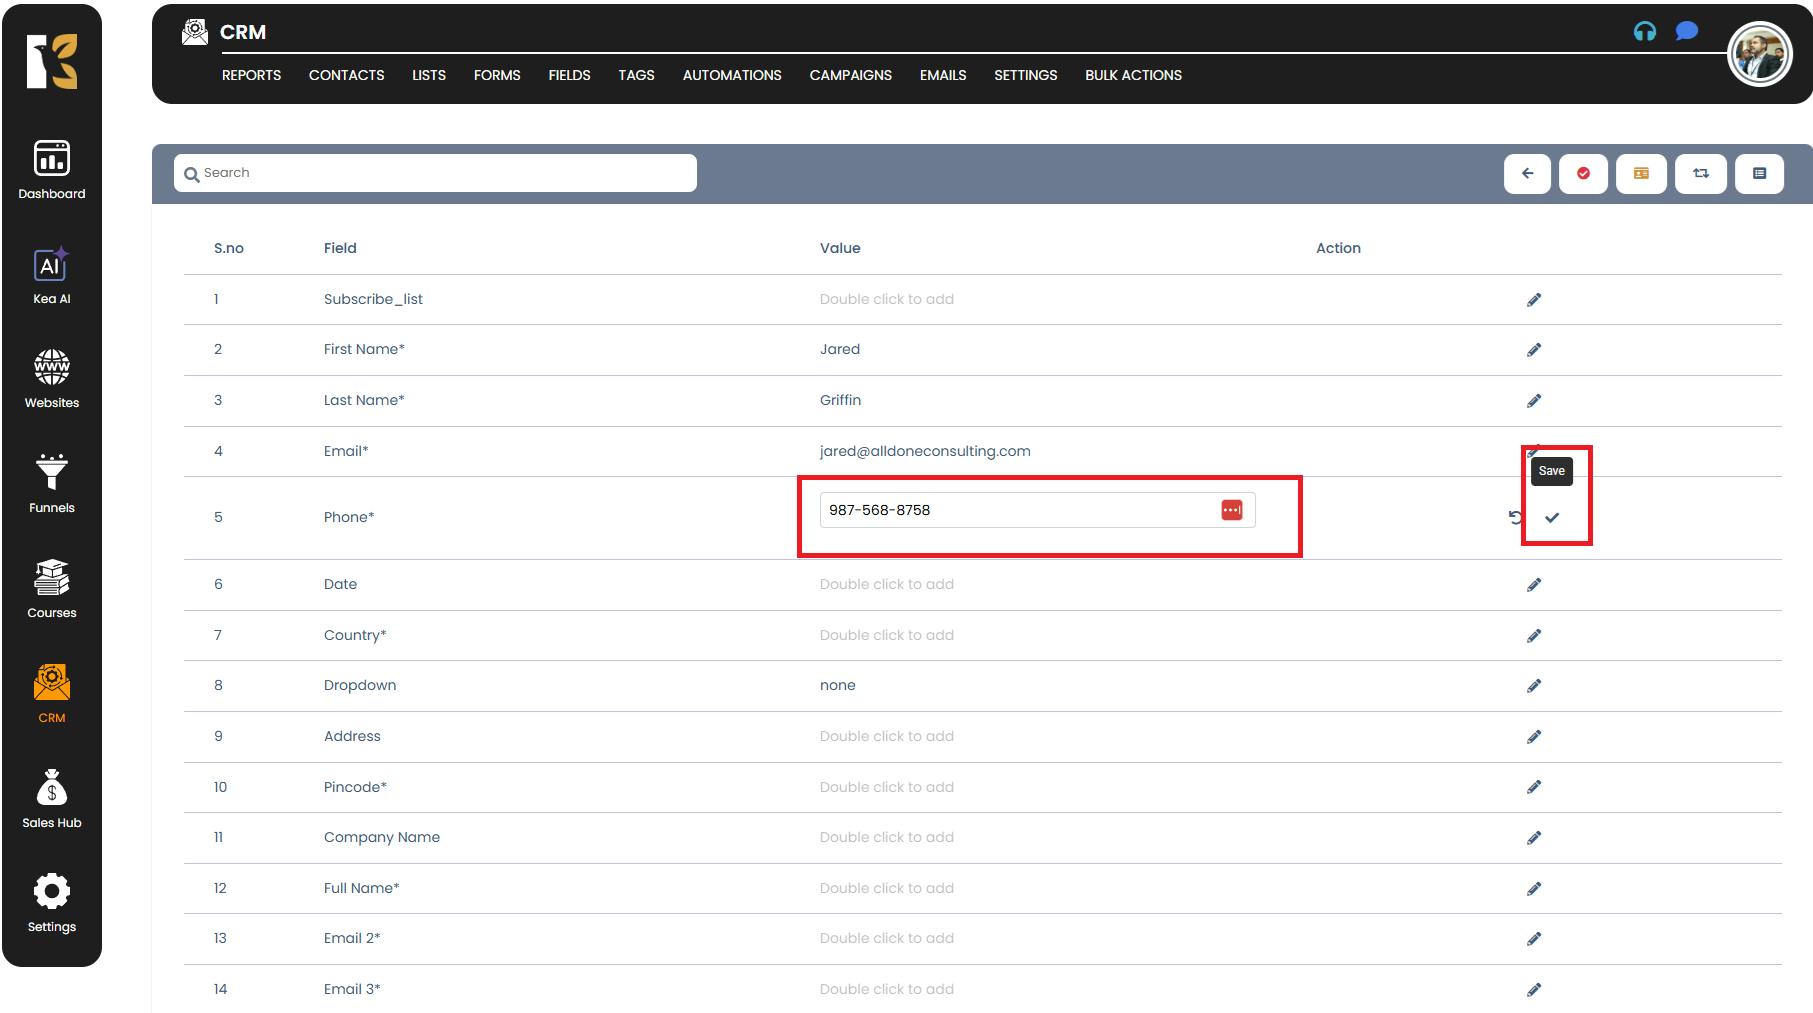1813x1013 pixels.
Task: Click the red icon inside the phone input
Action: 1231,510
